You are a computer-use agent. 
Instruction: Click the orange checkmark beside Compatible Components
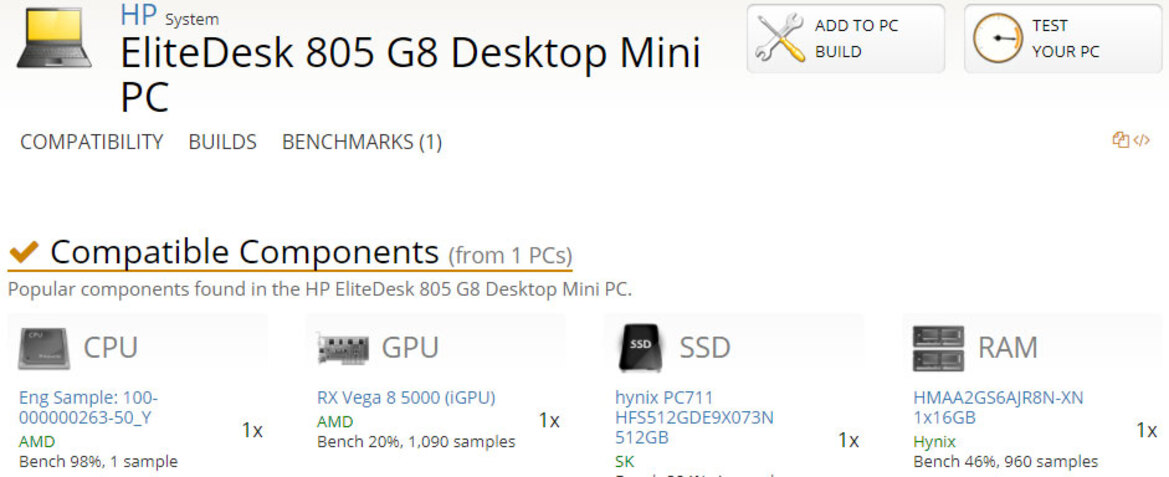23,252
